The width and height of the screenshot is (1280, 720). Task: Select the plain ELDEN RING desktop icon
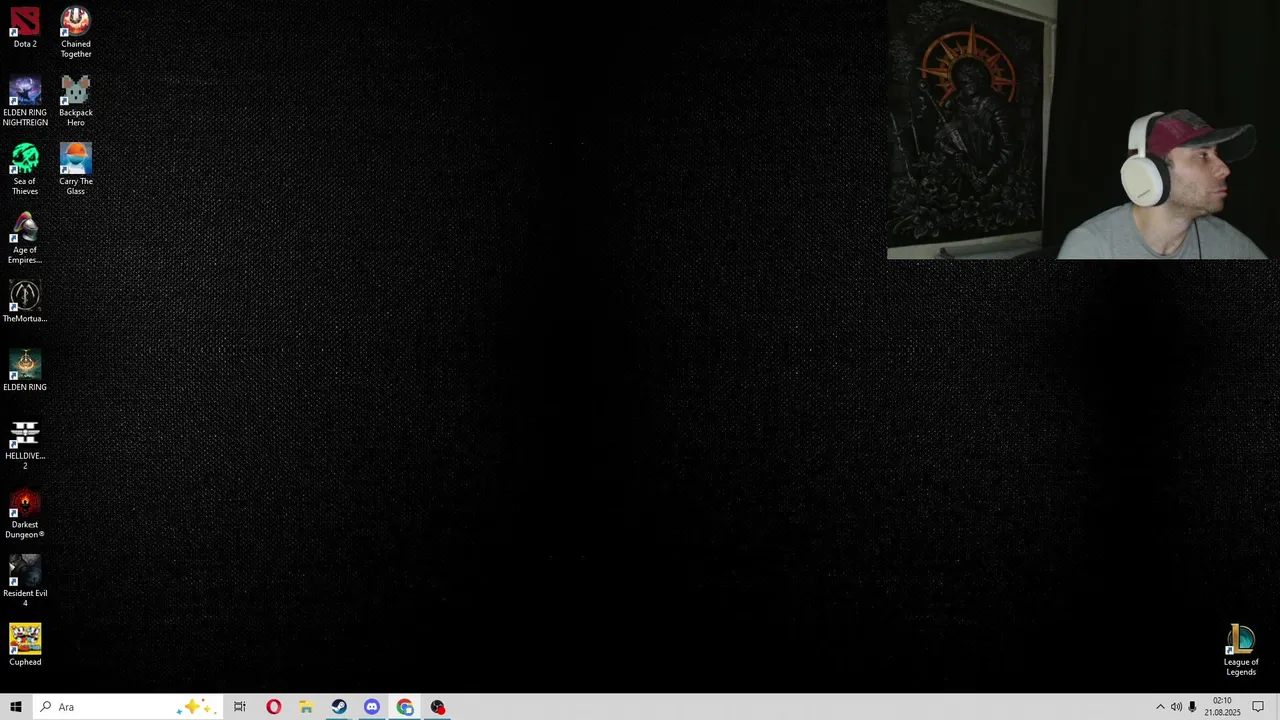25,371
